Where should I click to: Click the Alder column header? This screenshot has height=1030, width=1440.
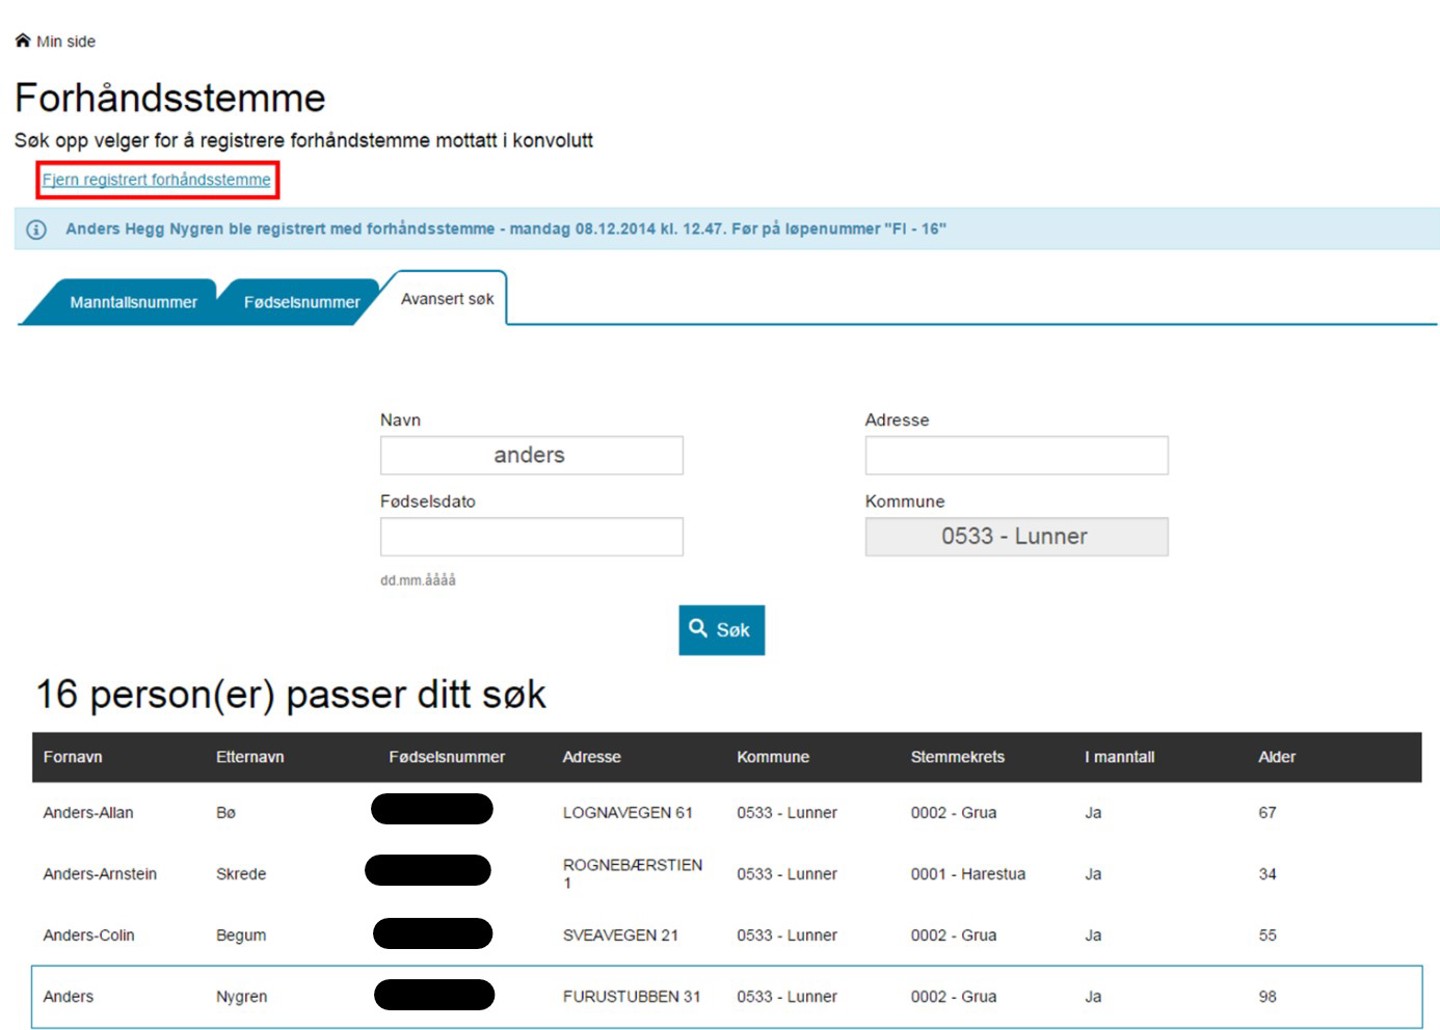pyautogui.click(x=1276, y=757)
